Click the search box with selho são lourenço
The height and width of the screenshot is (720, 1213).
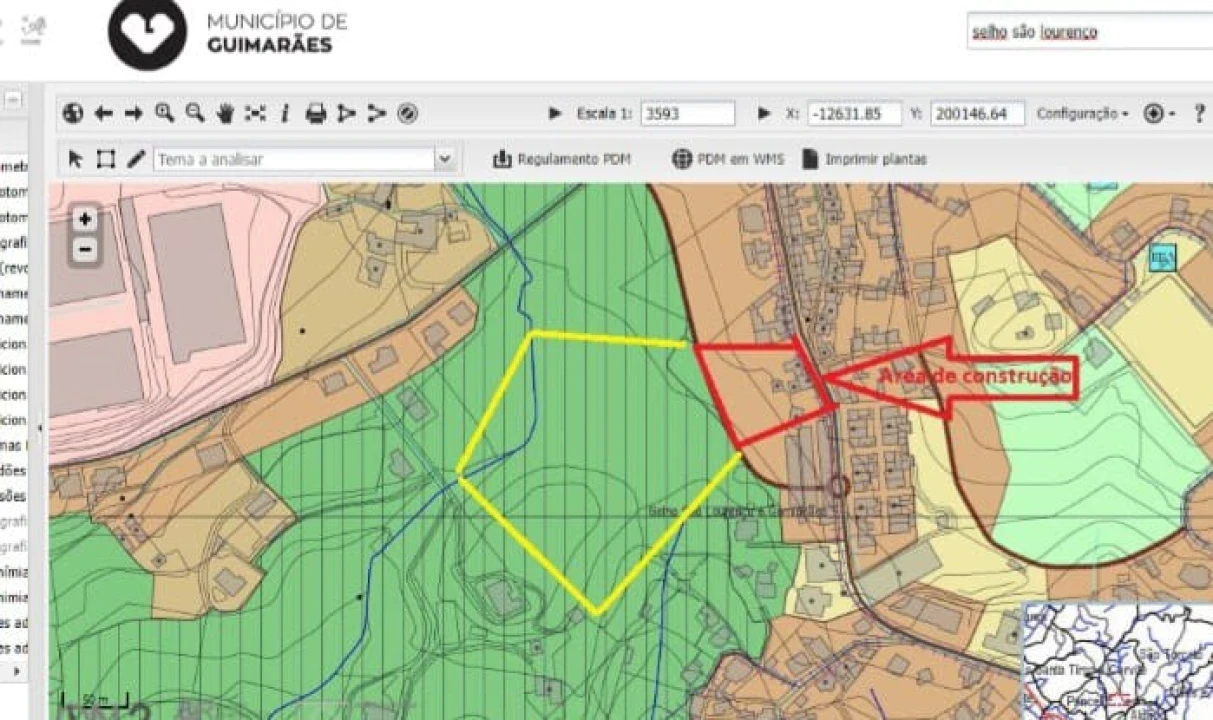tap(1088, 32)
